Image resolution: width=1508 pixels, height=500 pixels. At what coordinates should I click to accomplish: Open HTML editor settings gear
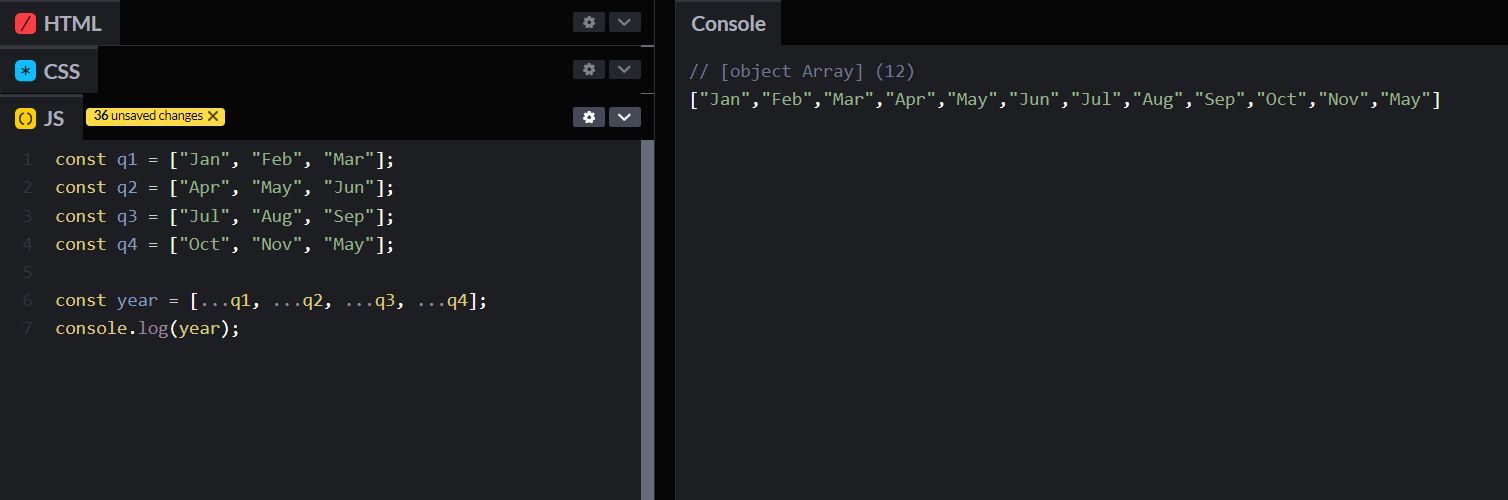tap(589, 22)
